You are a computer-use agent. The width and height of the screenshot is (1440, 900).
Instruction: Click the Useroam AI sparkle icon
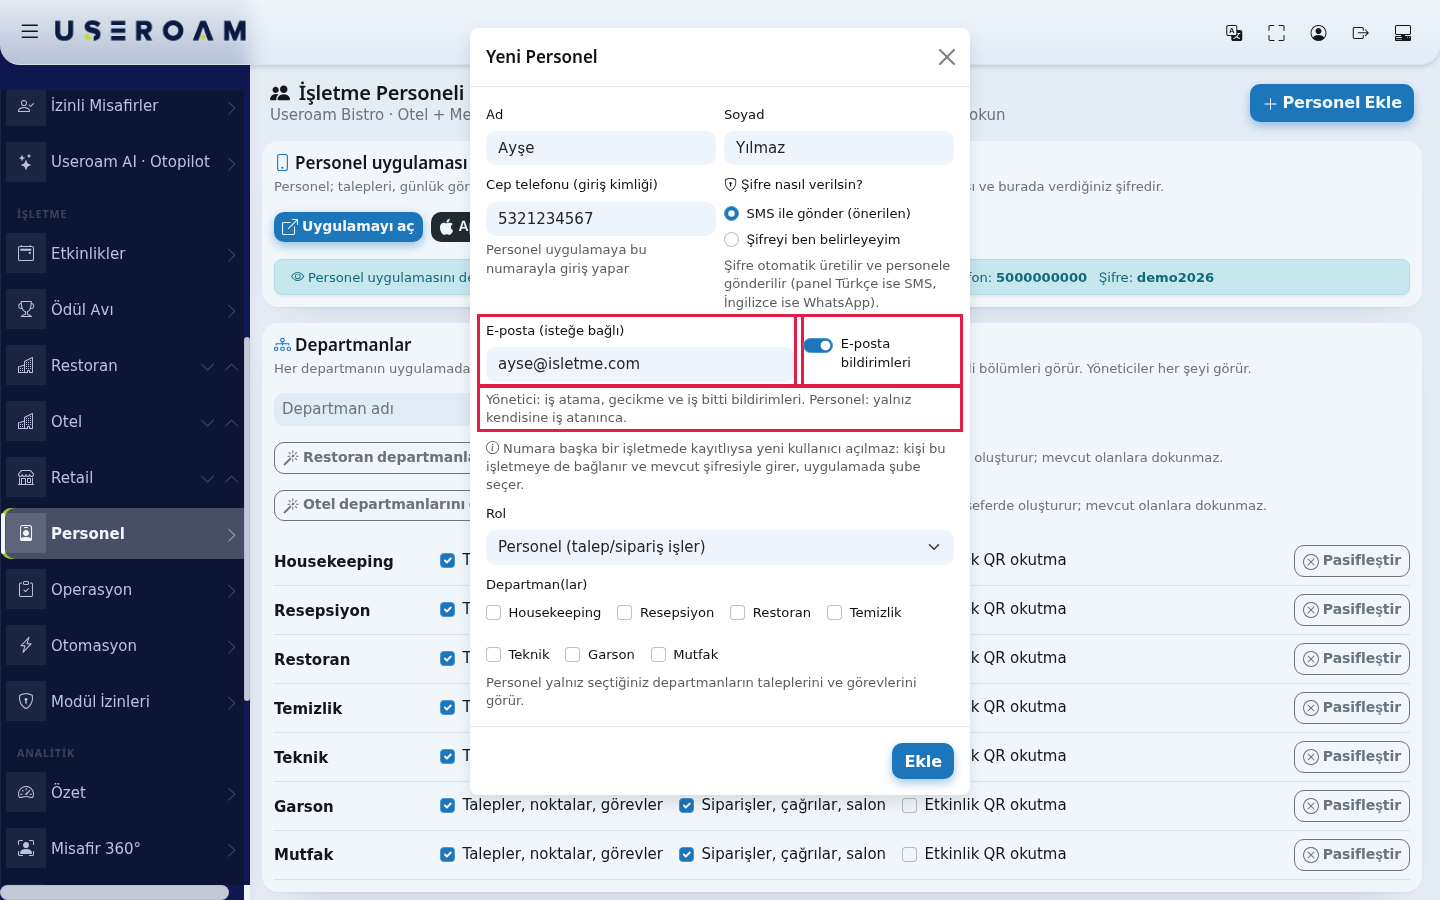26,162
